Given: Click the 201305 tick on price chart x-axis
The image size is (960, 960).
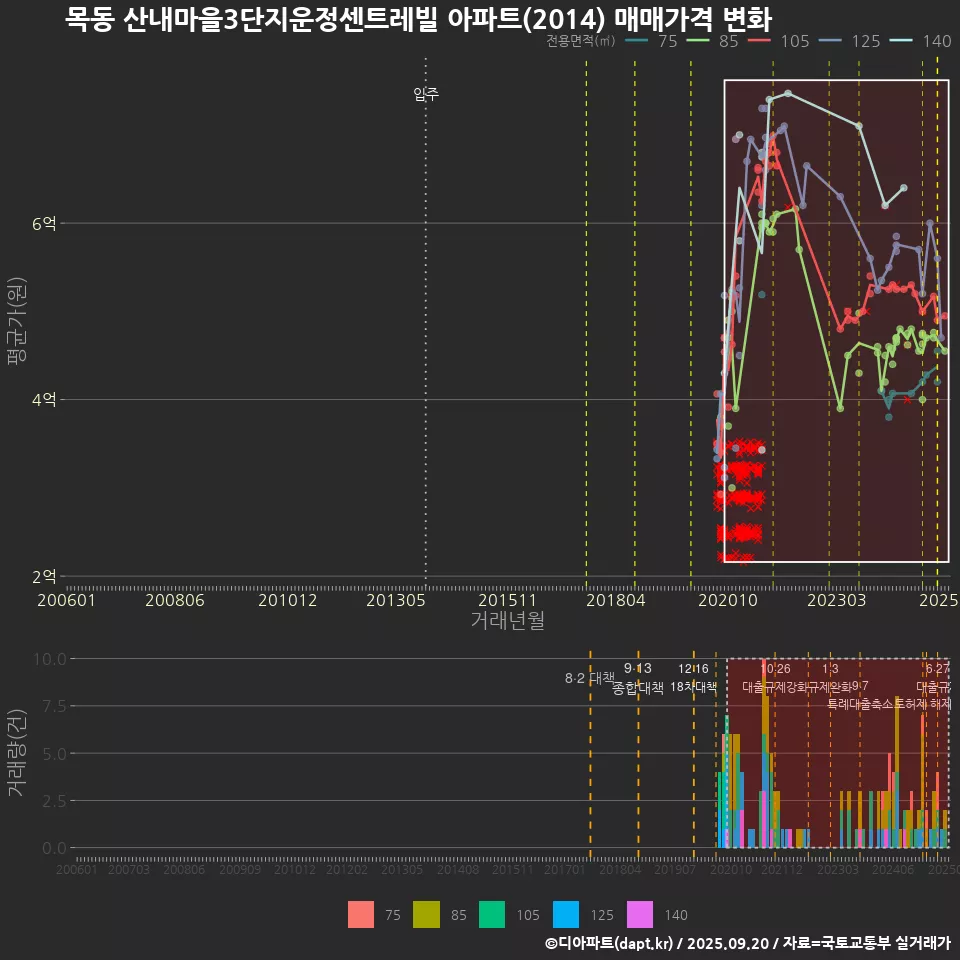Looking at the screenshot, I should point(397,600).
